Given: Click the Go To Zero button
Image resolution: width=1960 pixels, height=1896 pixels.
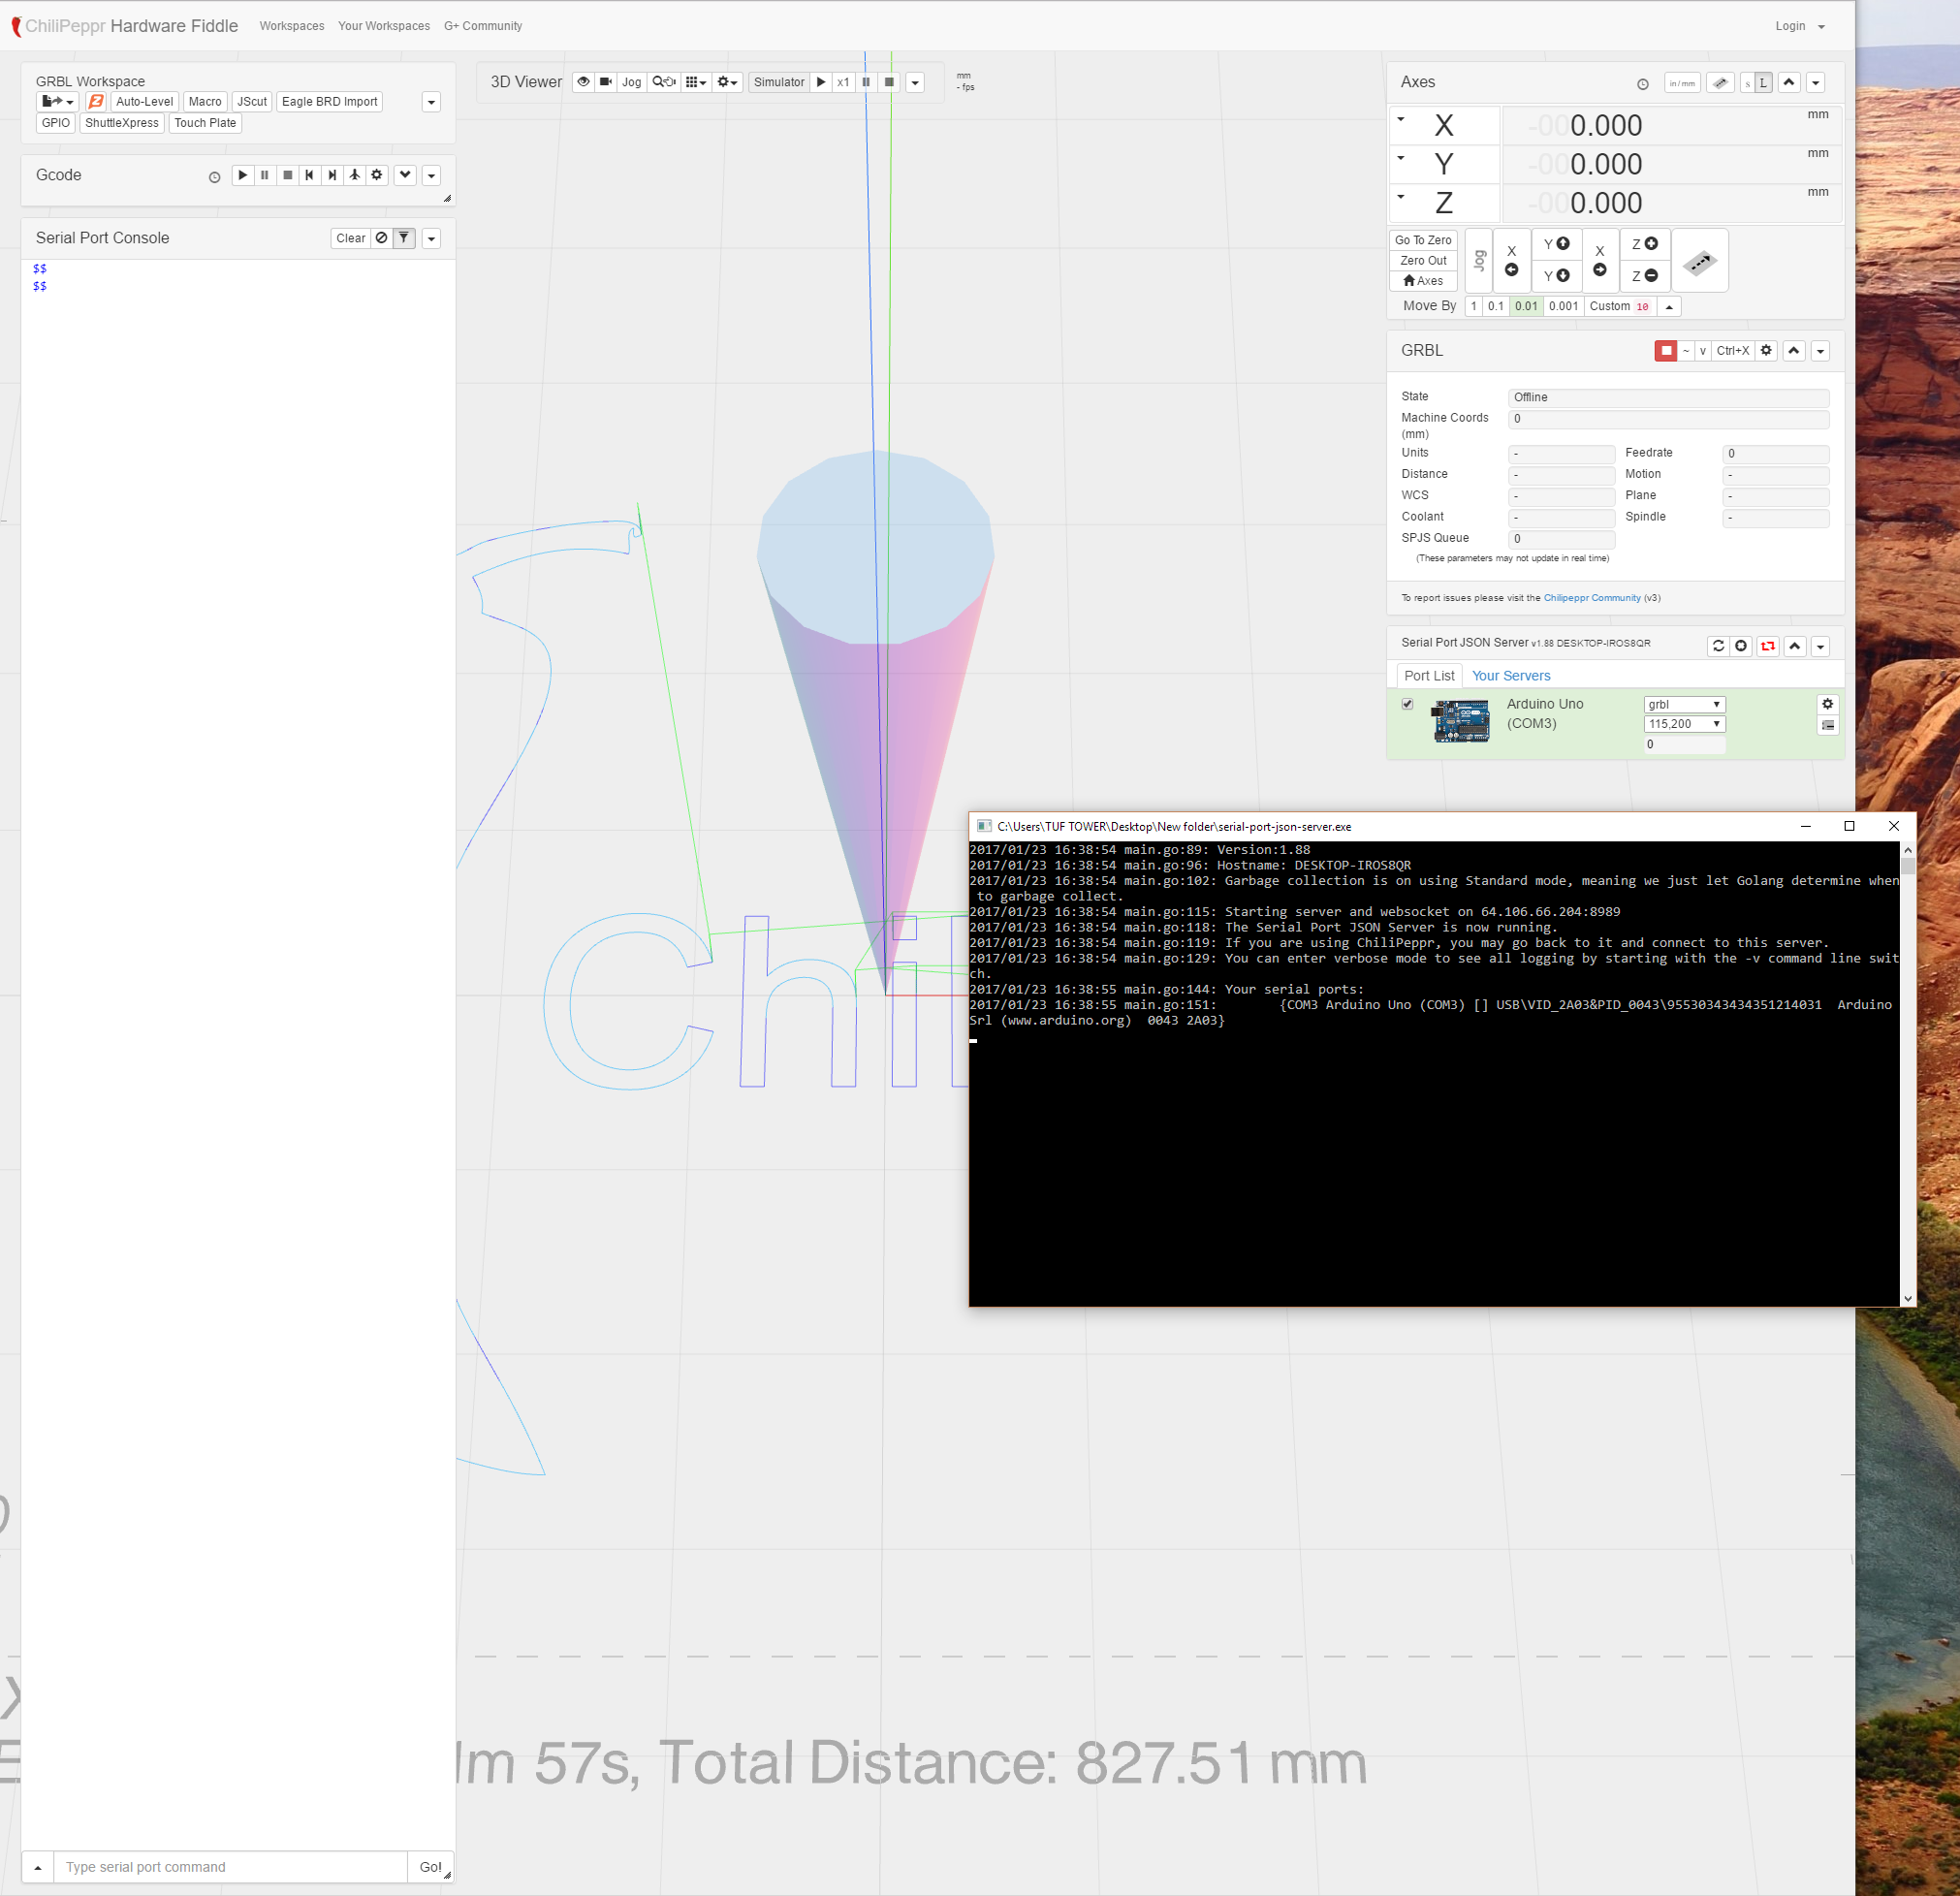Looking at the screenshot, I should click(x=1422, y=240).
